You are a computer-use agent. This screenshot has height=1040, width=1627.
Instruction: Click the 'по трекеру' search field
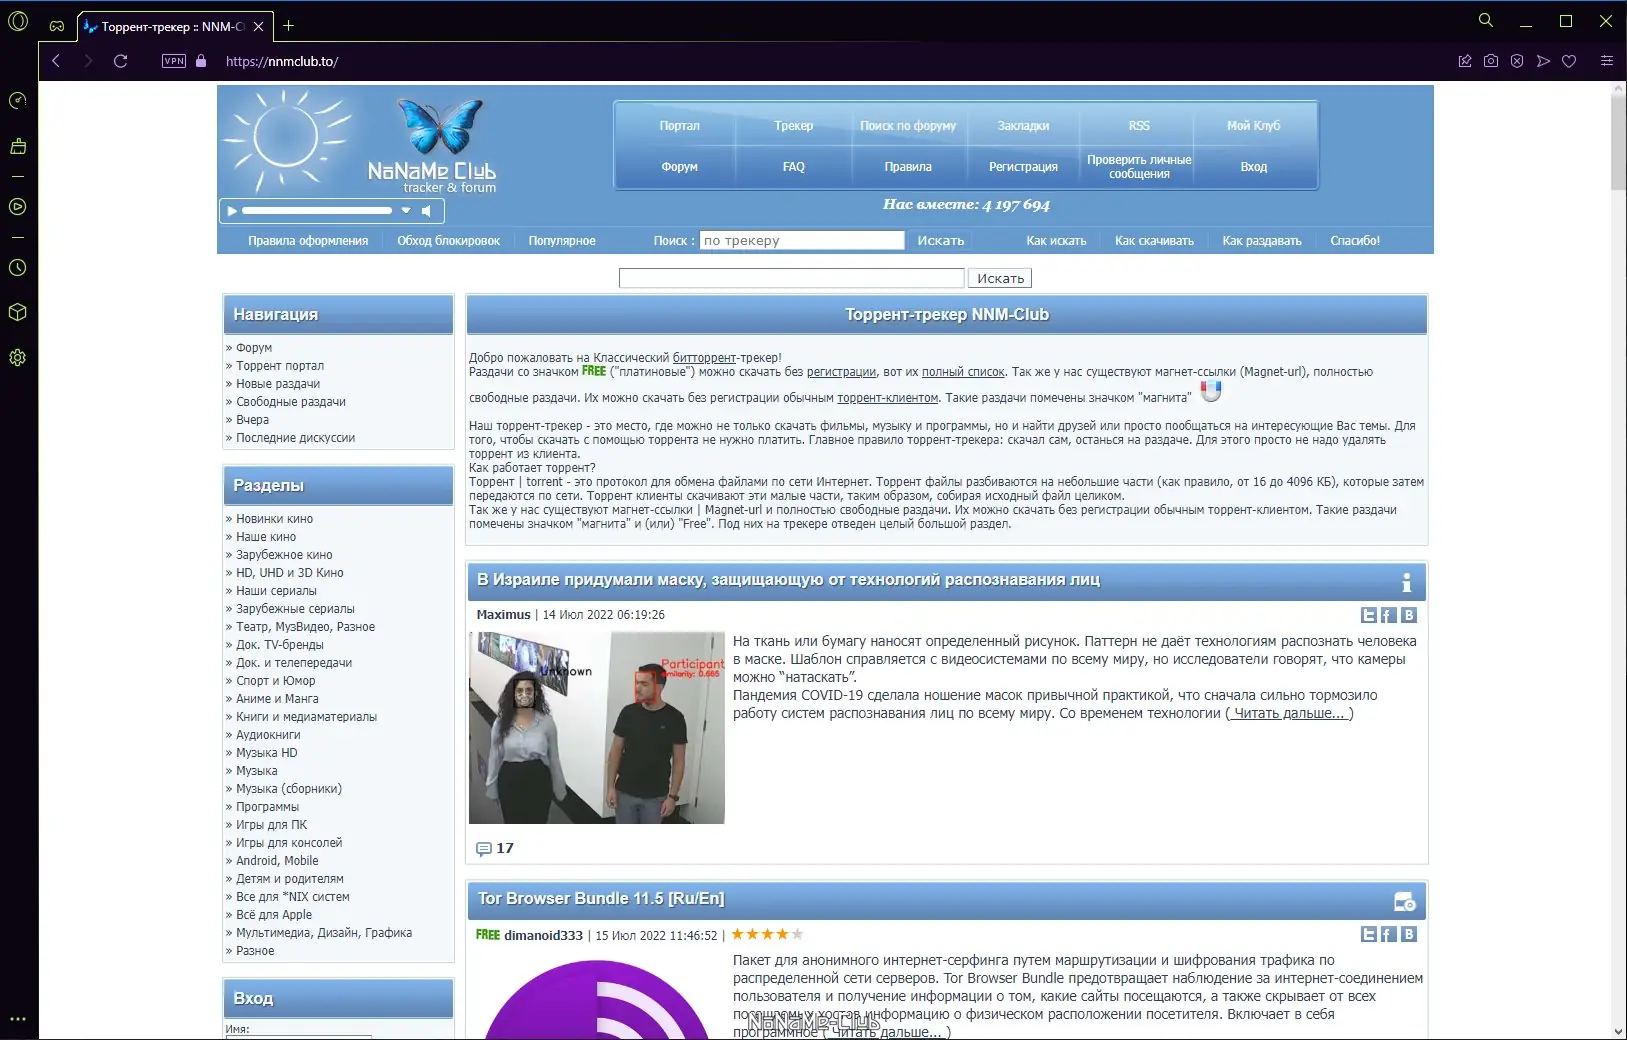802,240
